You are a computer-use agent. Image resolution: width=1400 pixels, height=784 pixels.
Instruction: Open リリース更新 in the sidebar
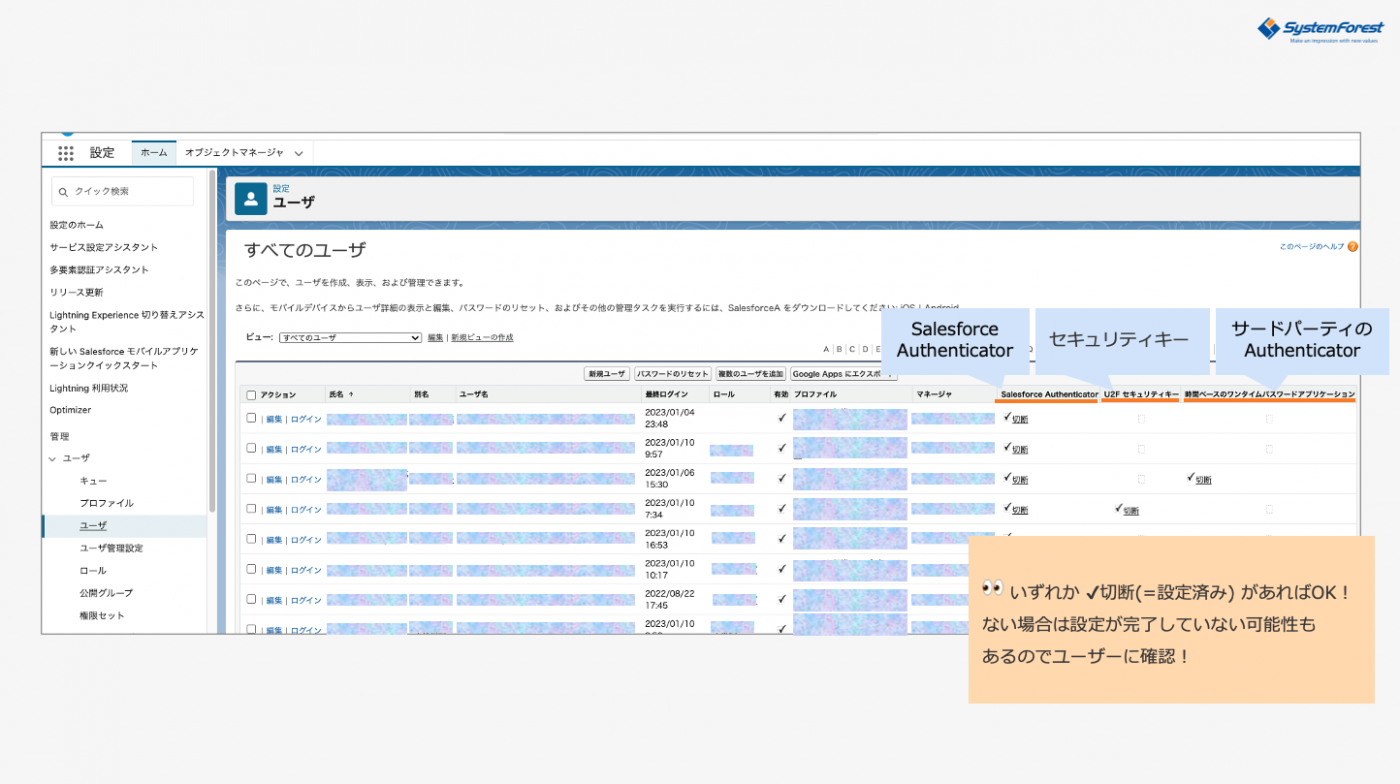pyautogui.click(x=77, y=292)
